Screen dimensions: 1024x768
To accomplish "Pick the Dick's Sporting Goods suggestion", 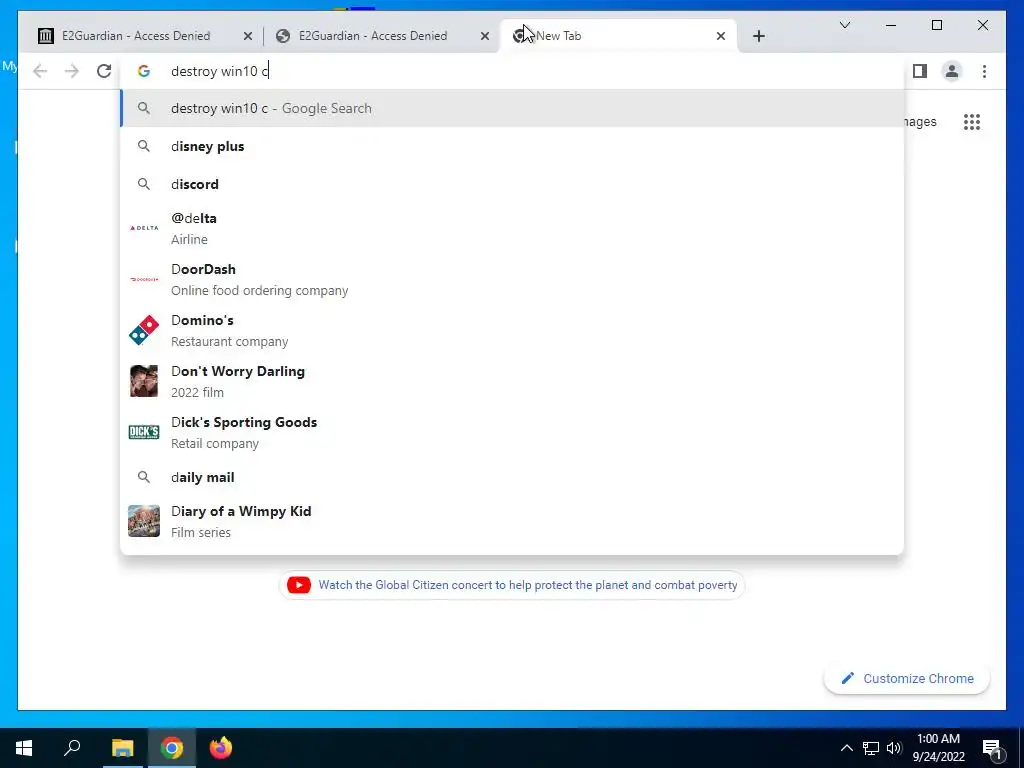I will pos(512,432).
